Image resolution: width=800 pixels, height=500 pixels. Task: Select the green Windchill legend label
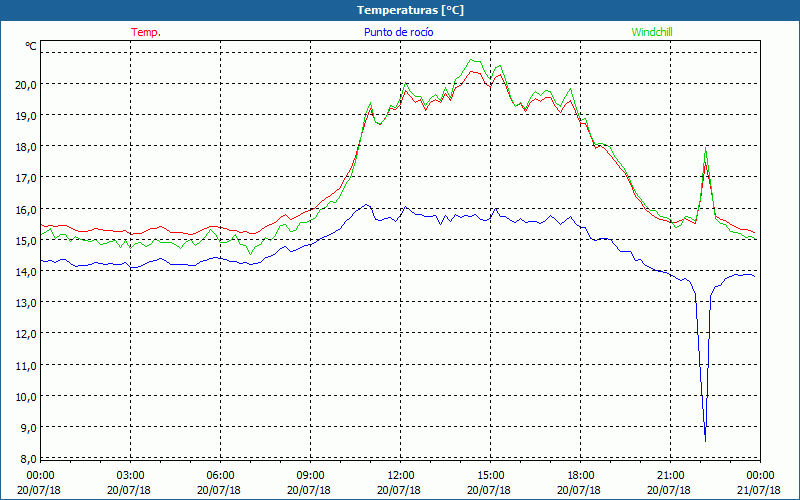click(x=652, y=32)
